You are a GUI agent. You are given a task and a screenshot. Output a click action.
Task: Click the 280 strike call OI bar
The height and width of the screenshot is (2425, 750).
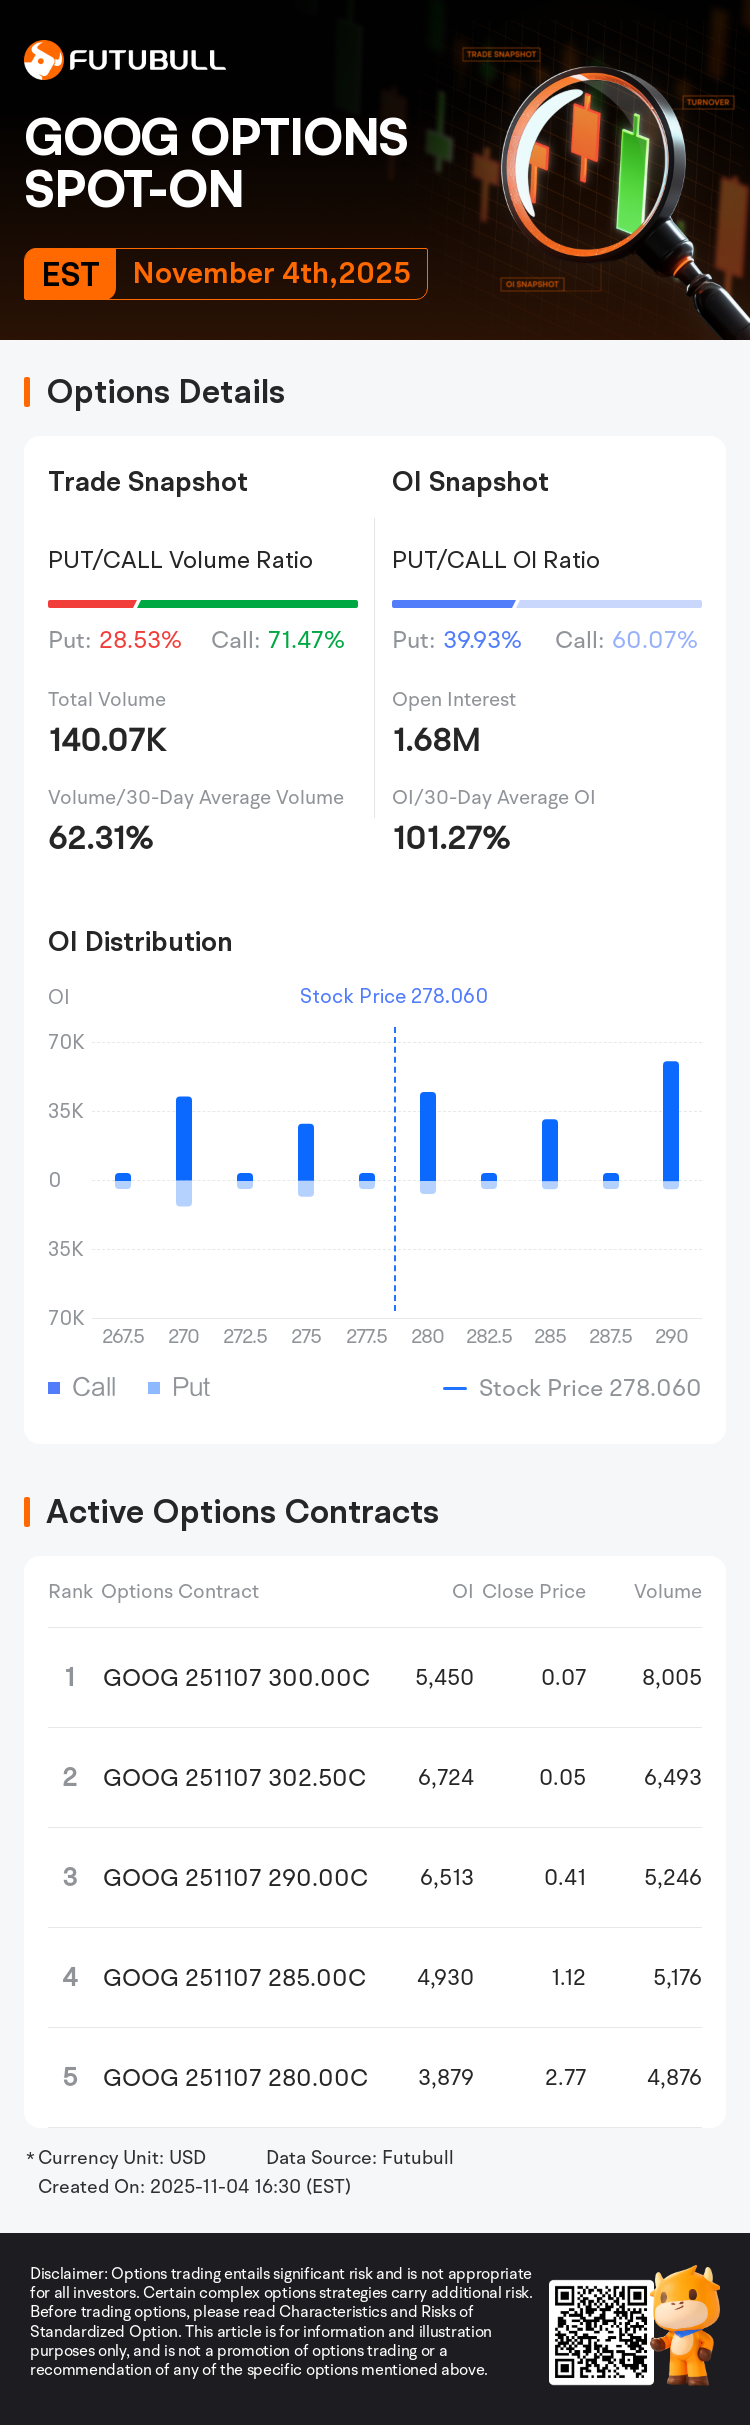(x=428, y=1136)
